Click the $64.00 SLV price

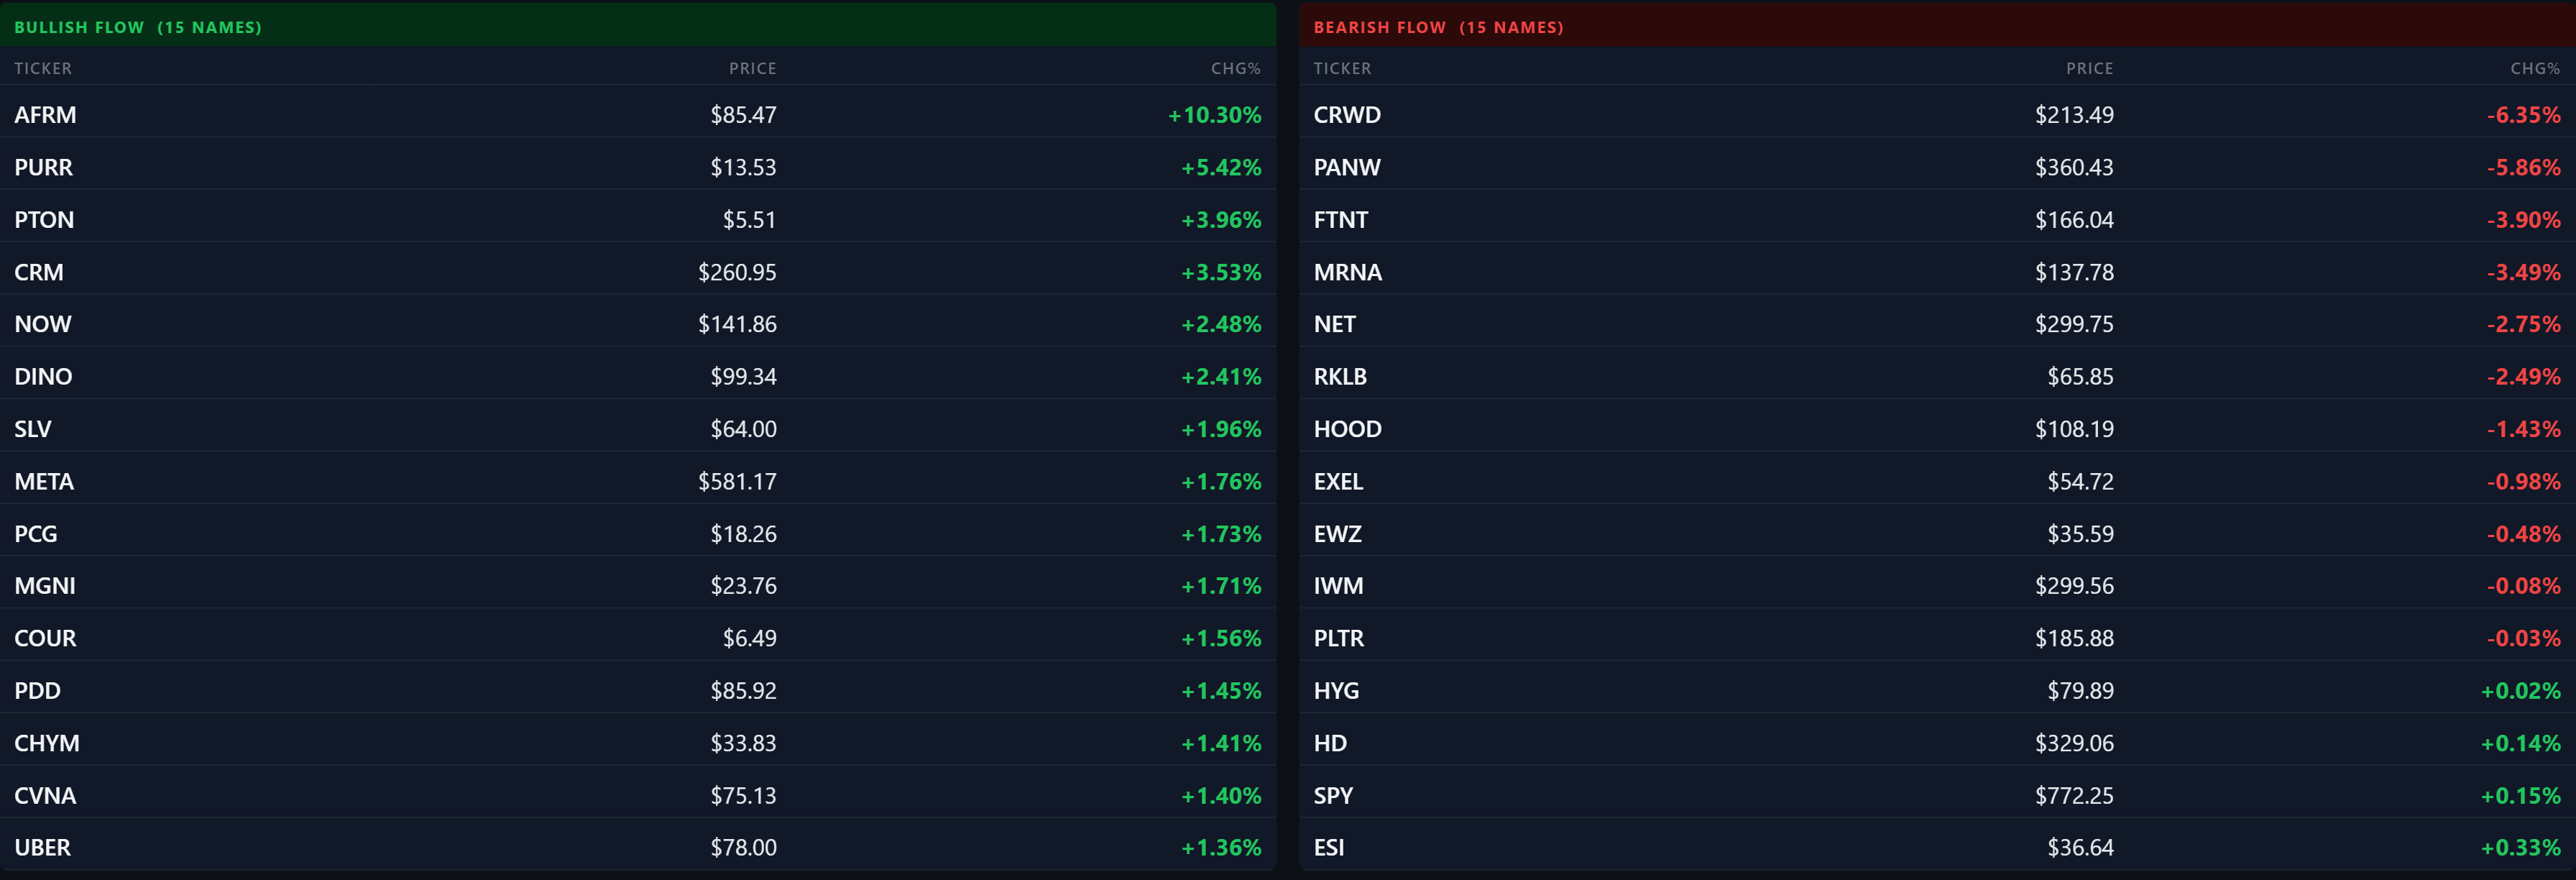point(743,429)
